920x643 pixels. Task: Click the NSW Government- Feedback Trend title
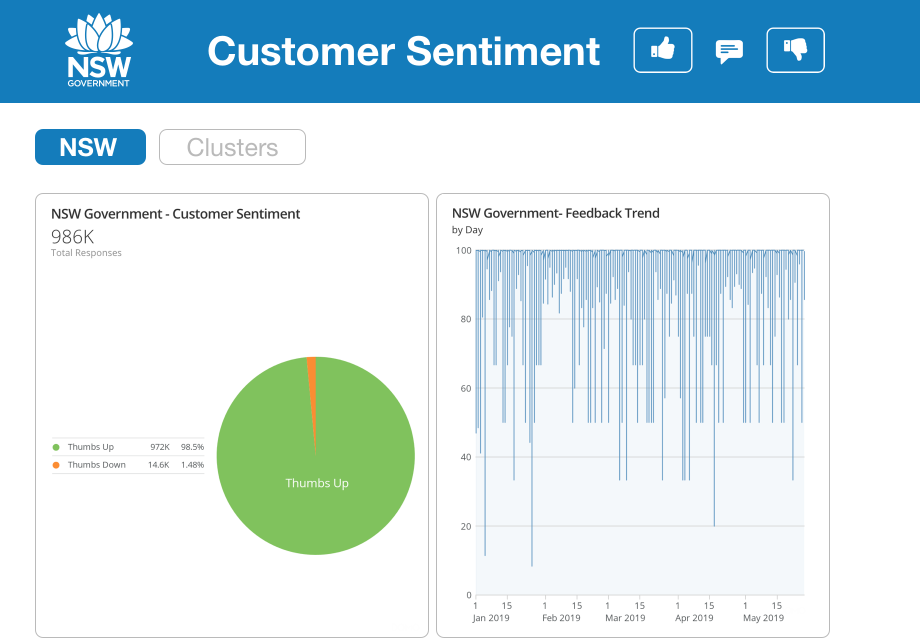tap(556, 214)
